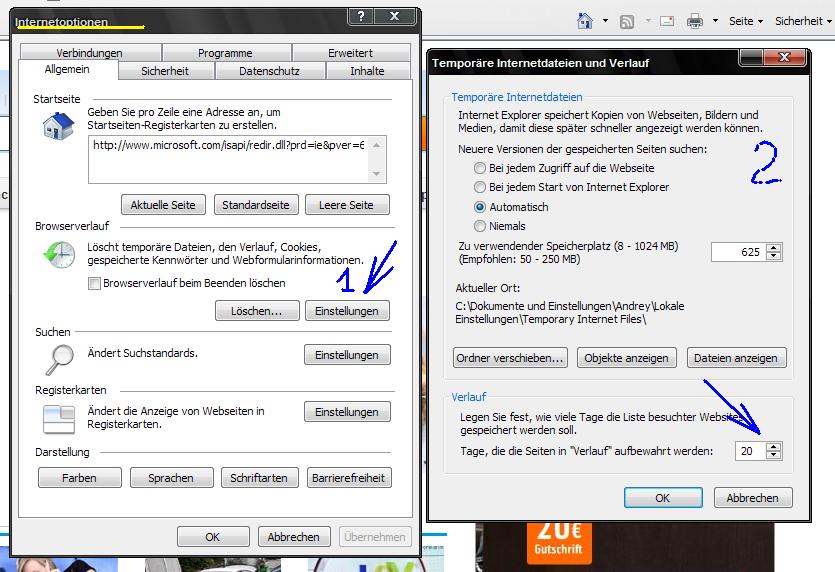This screenshot has width=835, height=572.
Task: Click the RSS feeds icon in the toolbar
Action: pos(627,21)
